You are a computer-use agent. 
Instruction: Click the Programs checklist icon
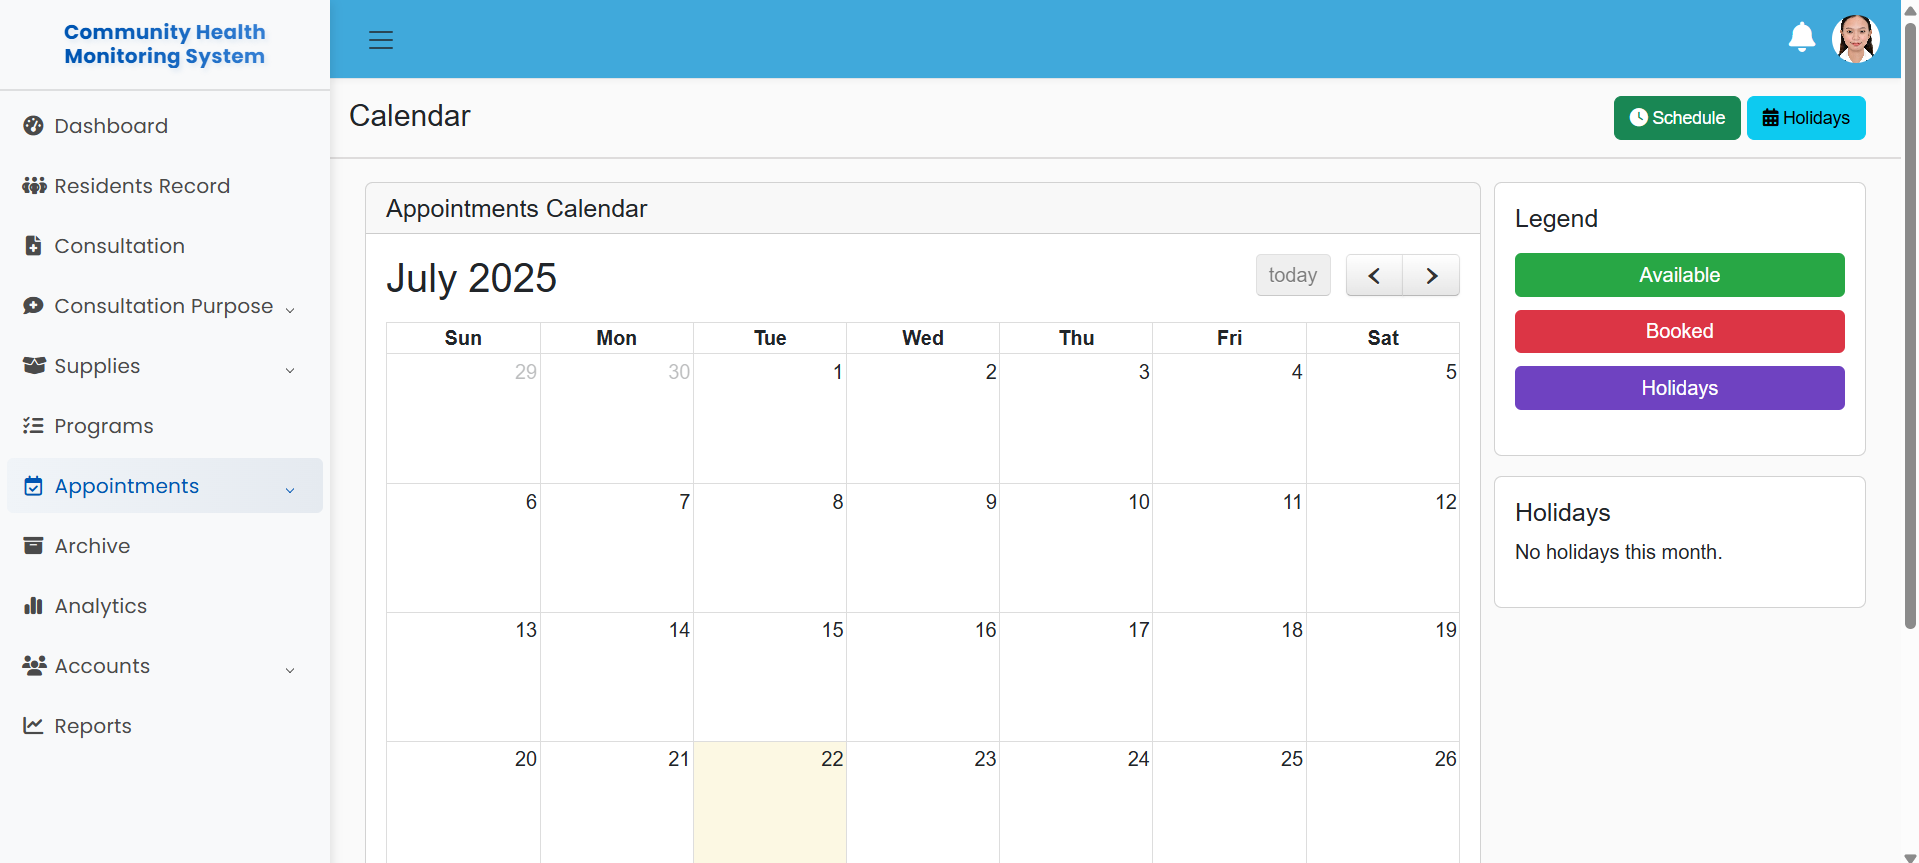(33, 426)
